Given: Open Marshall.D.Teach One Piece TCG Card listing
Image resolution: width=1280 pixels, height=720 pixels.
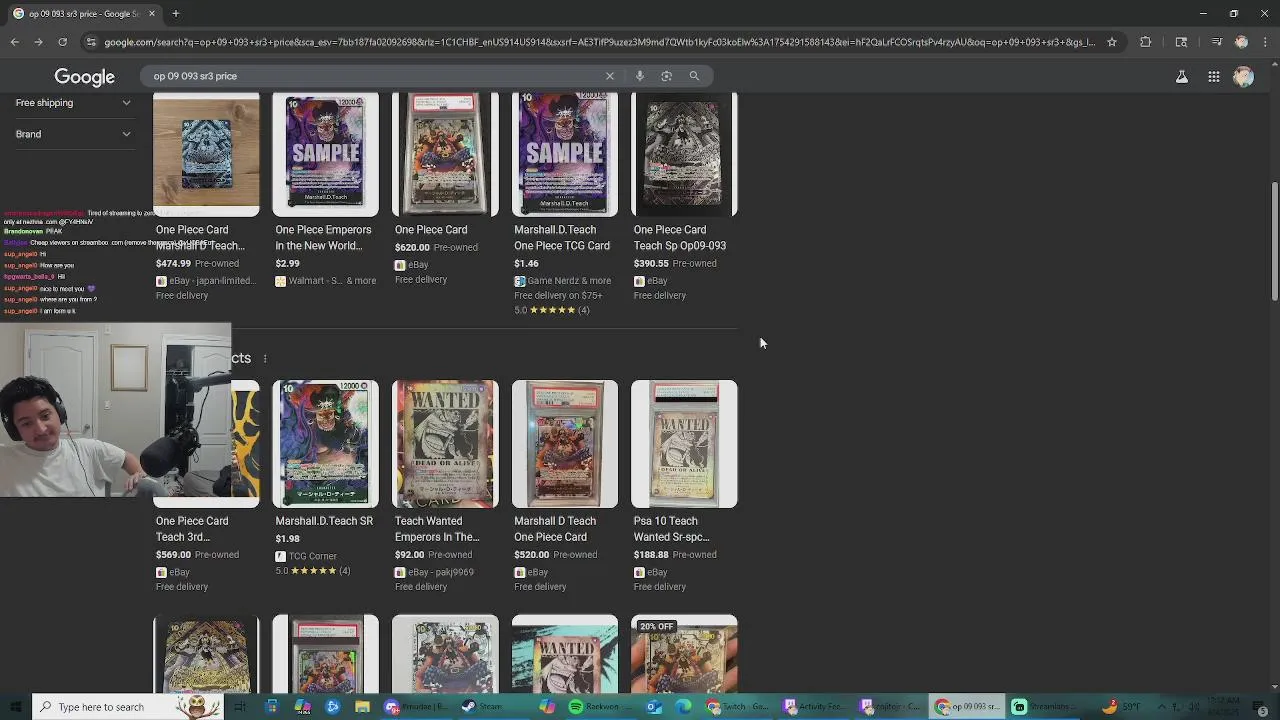Looking at the screenshot, I should [x=561, y=238].
